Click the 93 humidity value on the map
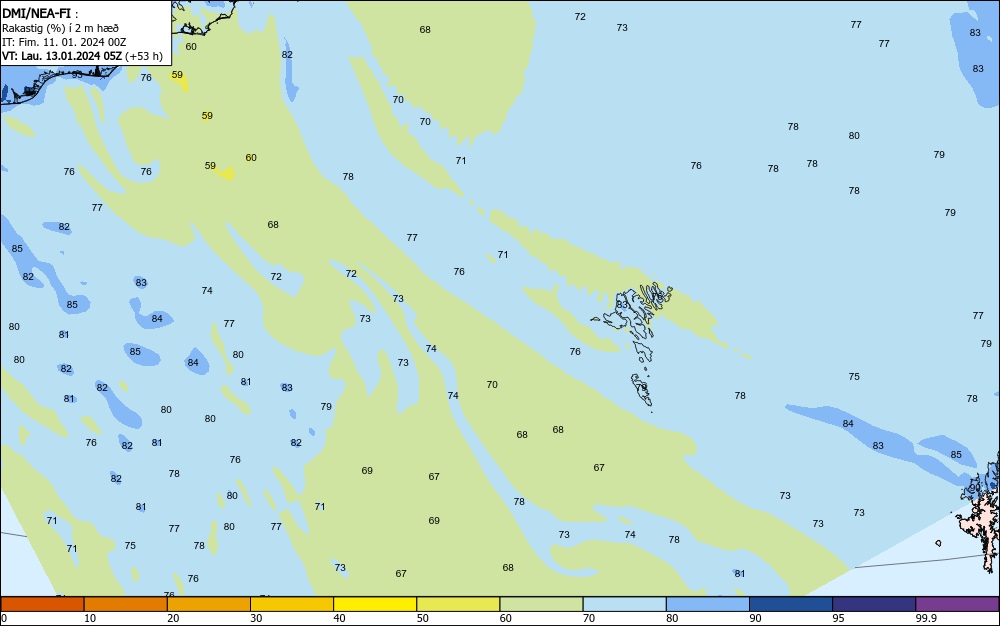Screen dimensions: 1000x626 click(x=77, y=75)
